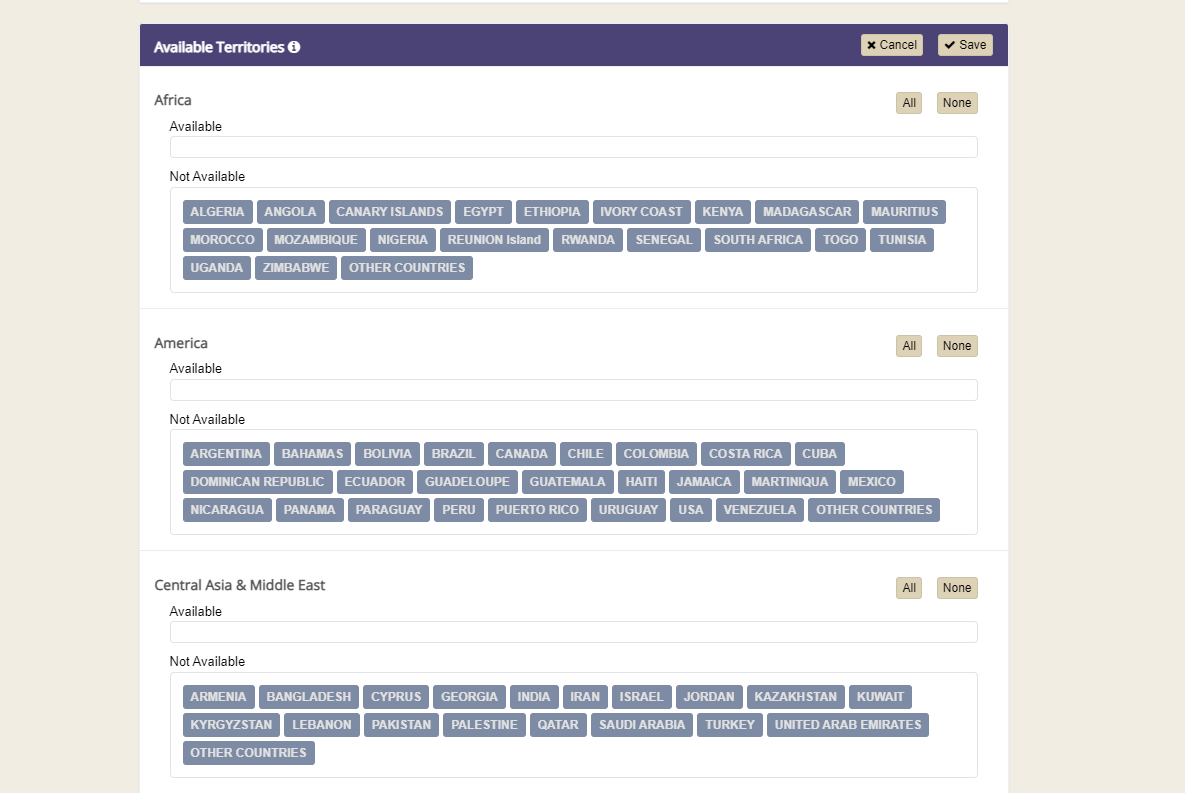
Task: Pick OTHER COUNTRIES tag under Africa
Action: click(x=406, y=268)
